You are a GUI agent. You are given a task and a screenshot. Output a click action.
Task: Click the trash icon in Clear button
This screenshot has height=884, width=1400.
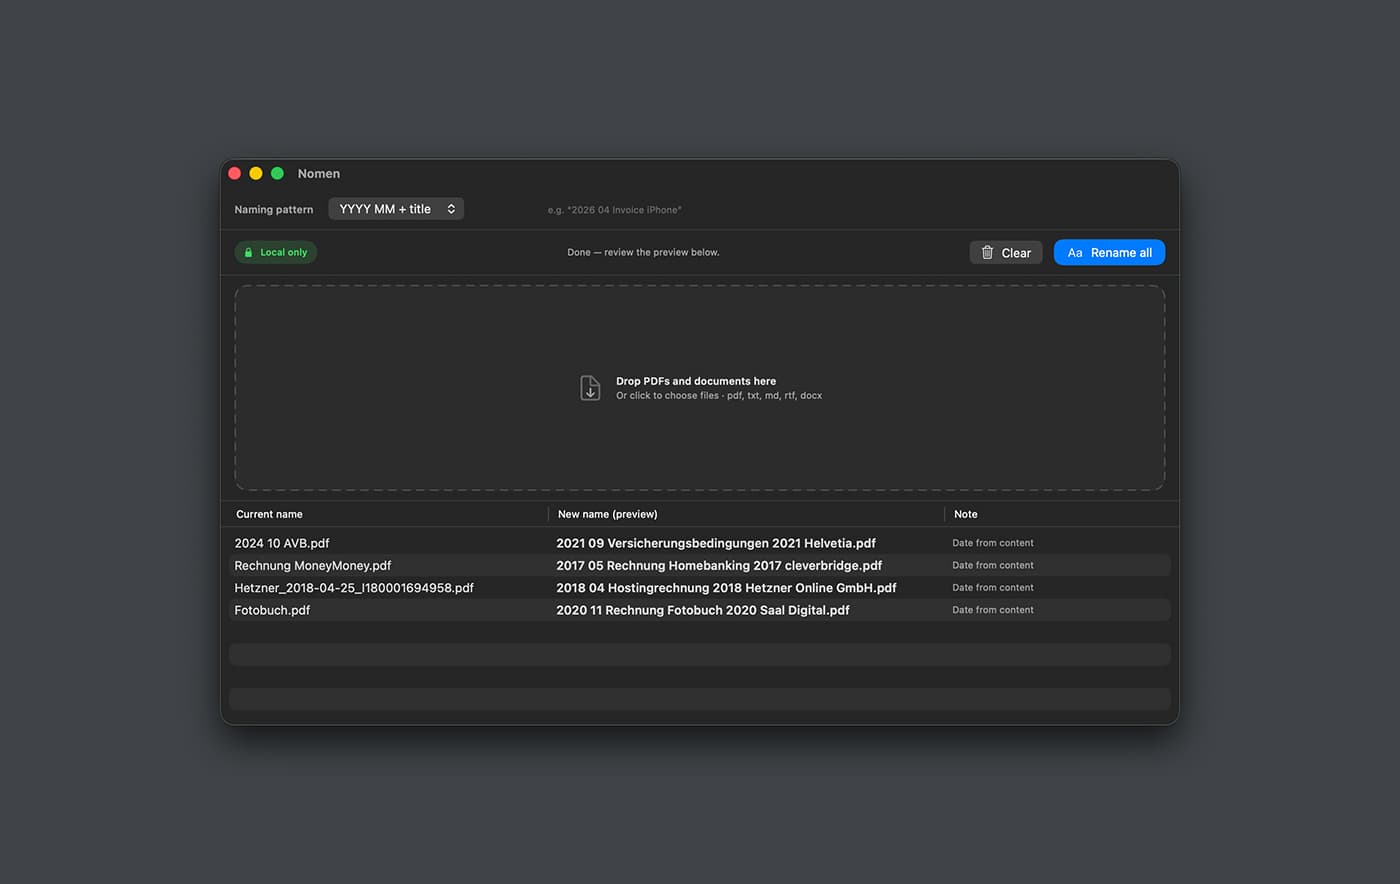click(987, 253)
